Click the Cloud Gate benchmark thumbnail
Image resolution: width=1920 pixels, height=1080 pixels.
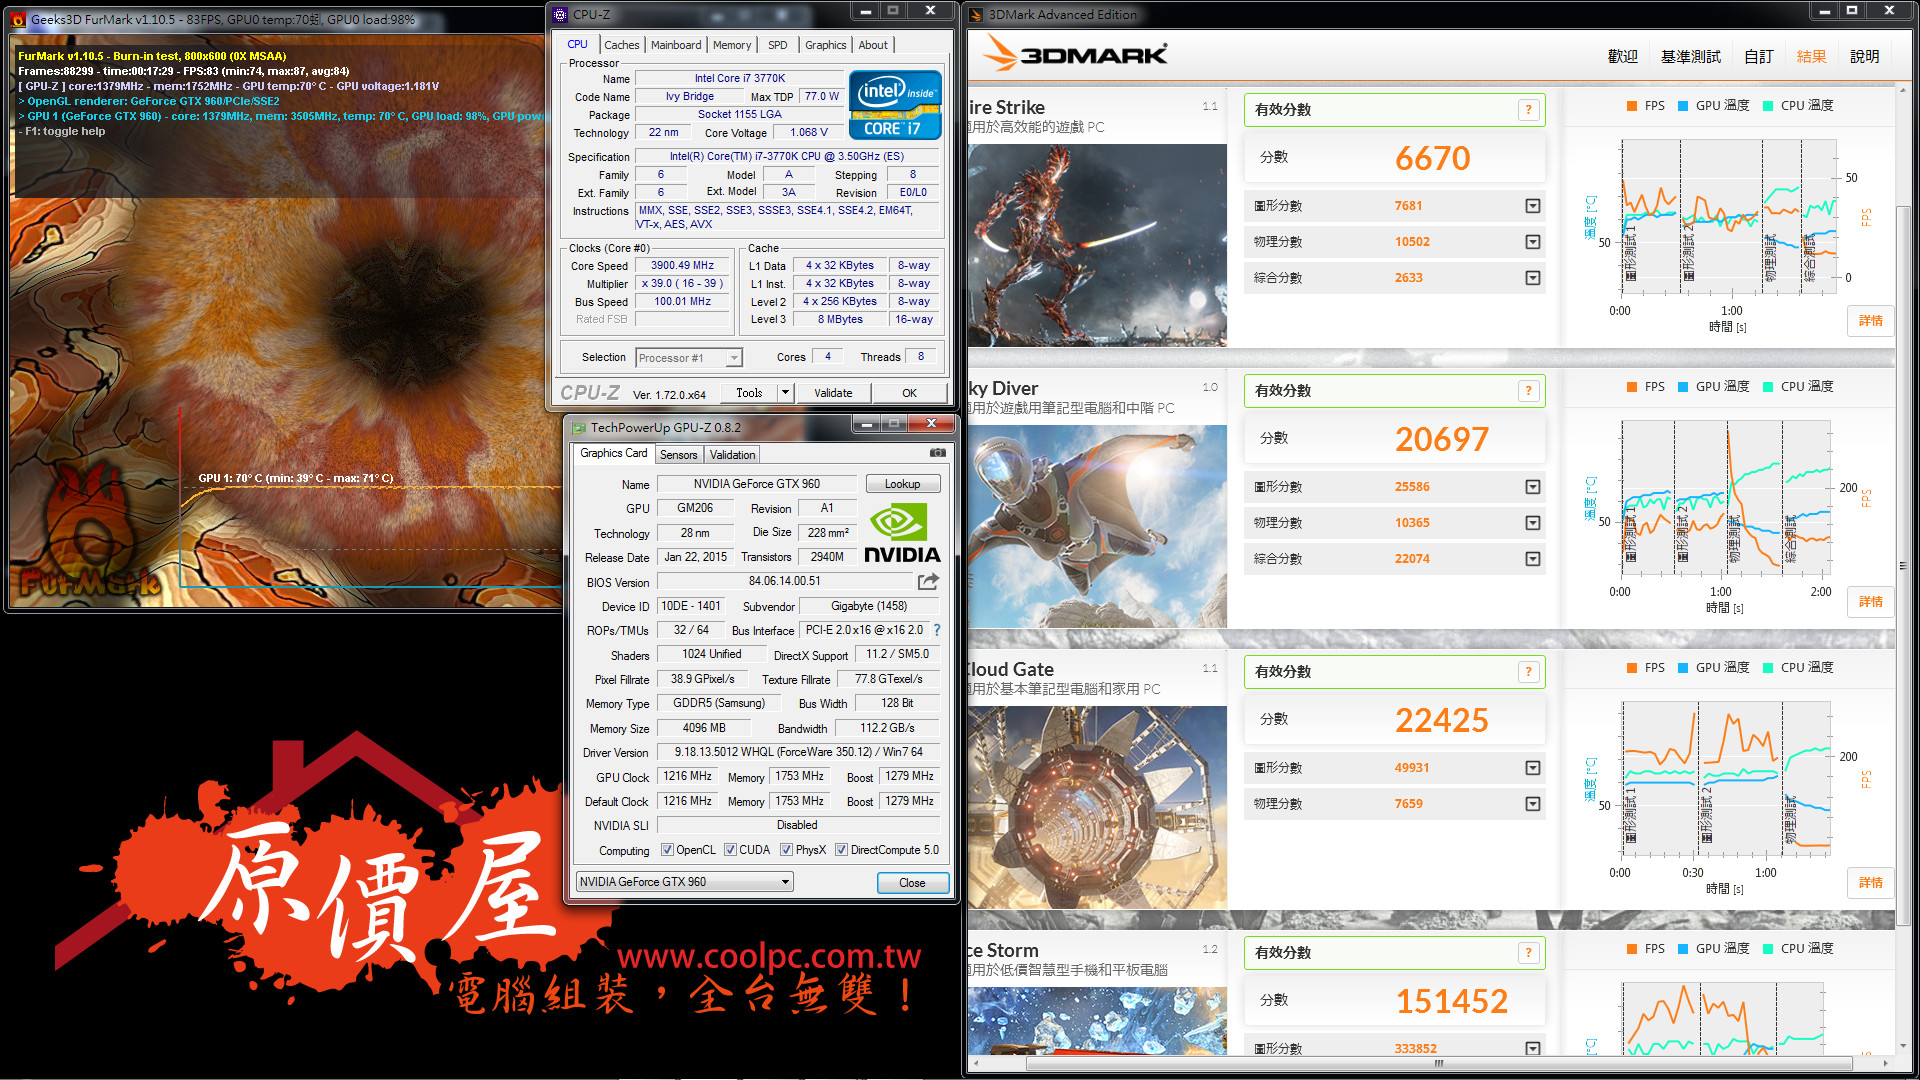pos(1097,807)
